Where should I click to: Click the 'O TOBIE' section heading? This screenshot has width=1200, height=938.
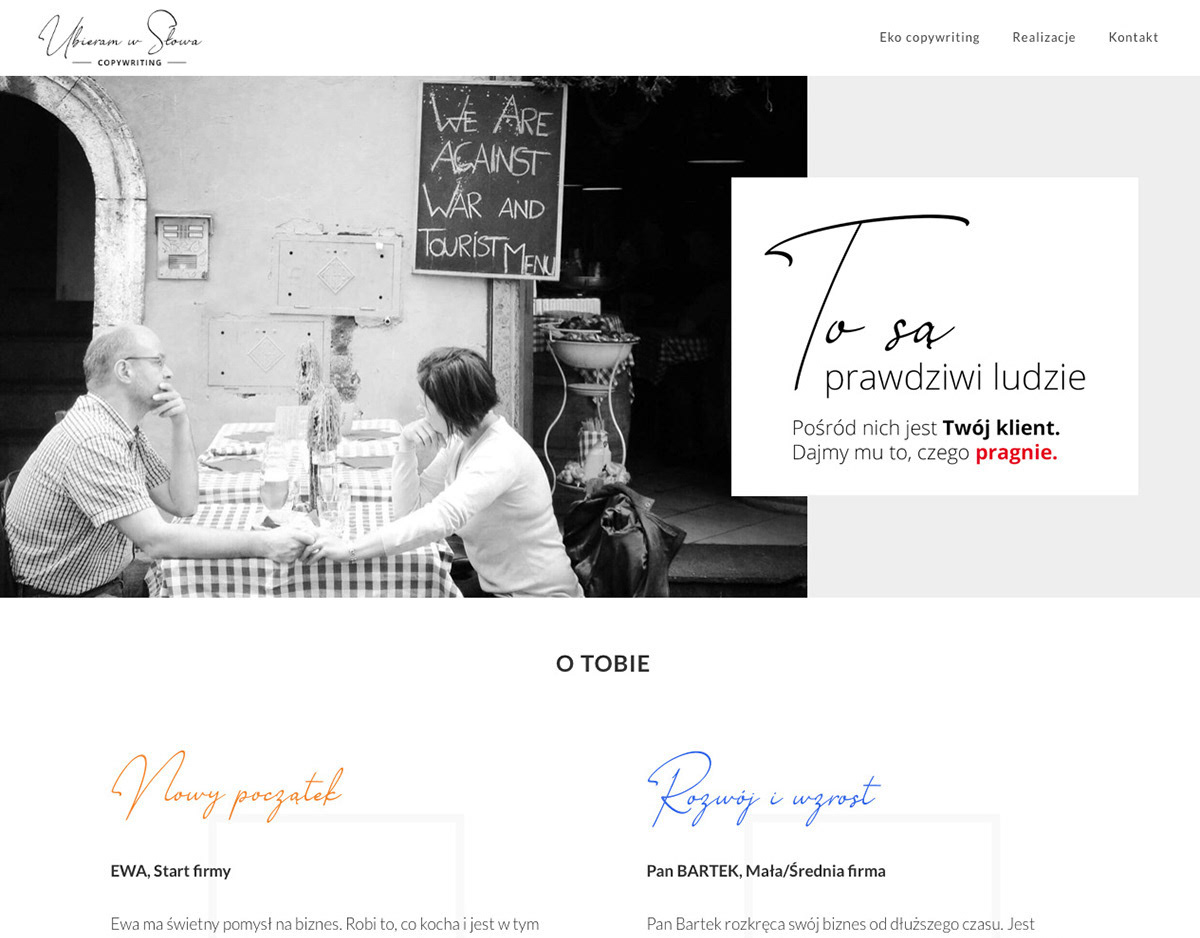pos(603,664)
